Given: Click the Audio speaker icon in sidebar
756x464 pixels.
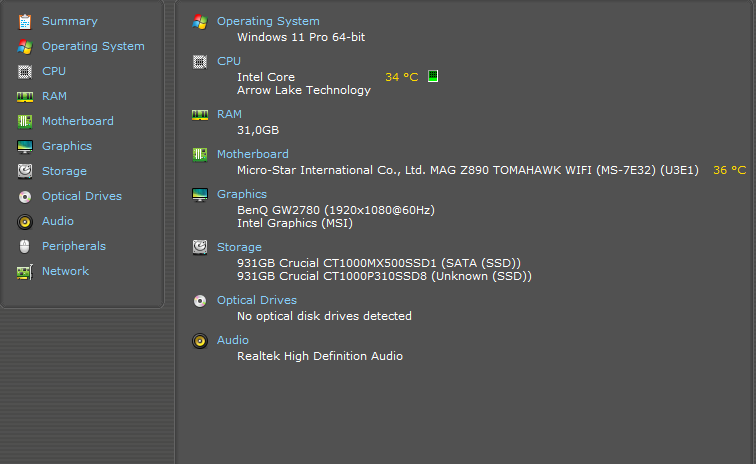Looking at the screenshot, I should click(x=25, y=221).
